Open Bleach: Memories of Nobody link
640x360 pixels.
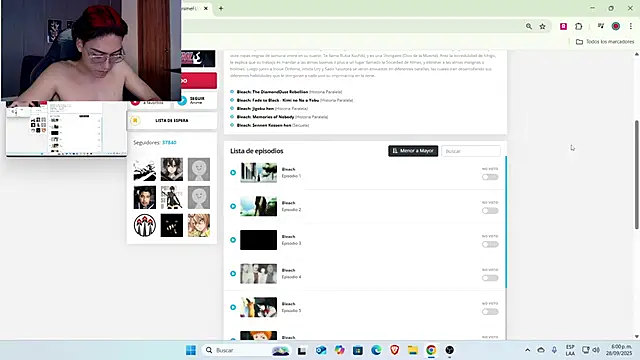coord(265,117)
